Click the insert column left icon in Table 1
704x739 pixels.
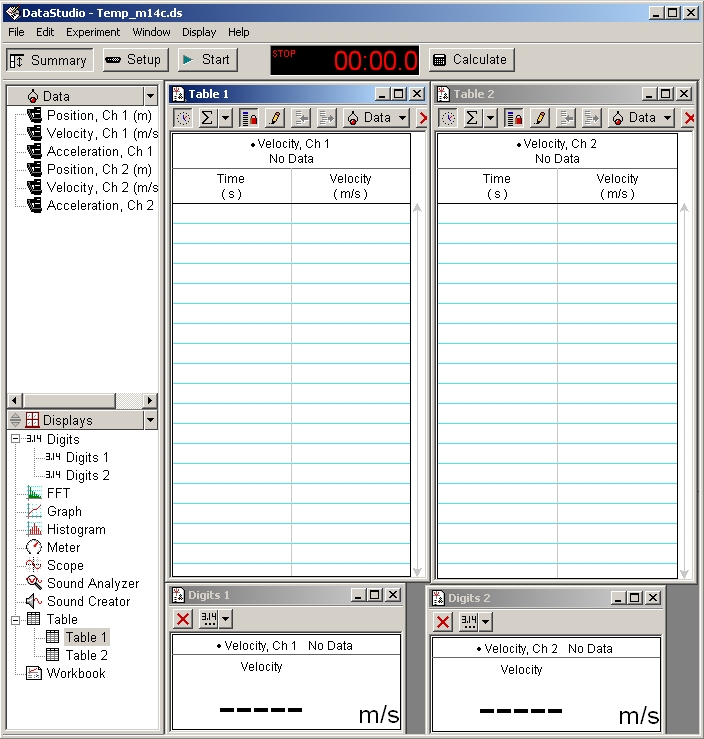(301, 118)
